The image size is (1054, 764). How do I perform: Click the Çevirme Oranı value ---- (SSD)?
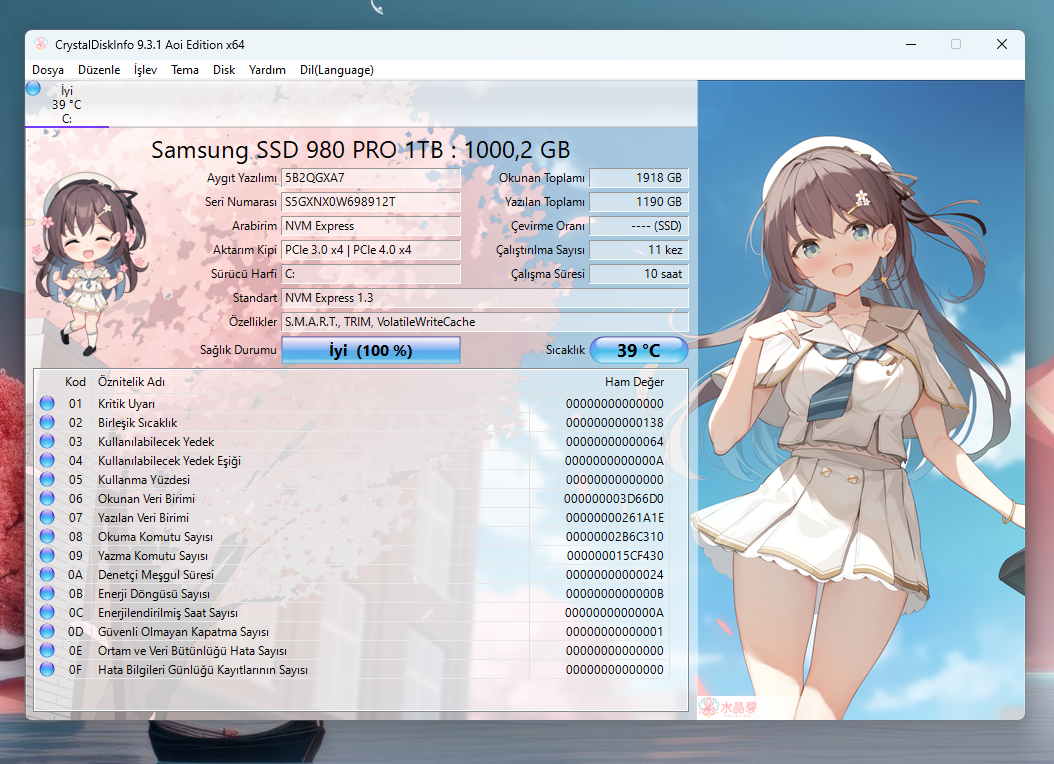click(x=639, y=226)
